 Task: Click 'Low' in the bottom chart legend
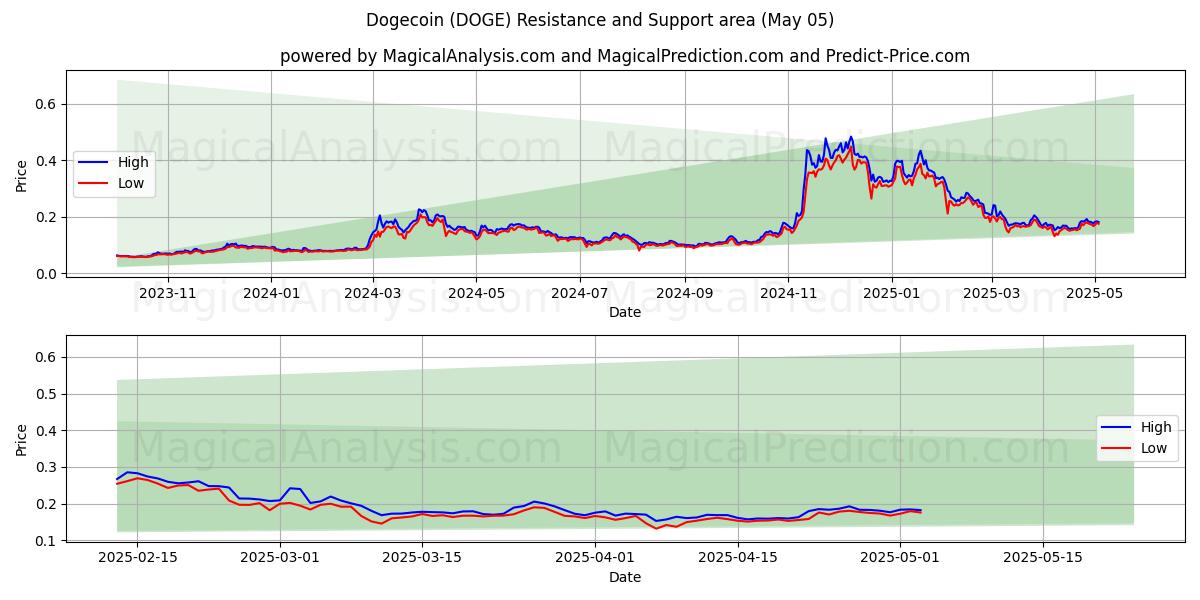click(1154, 448)
